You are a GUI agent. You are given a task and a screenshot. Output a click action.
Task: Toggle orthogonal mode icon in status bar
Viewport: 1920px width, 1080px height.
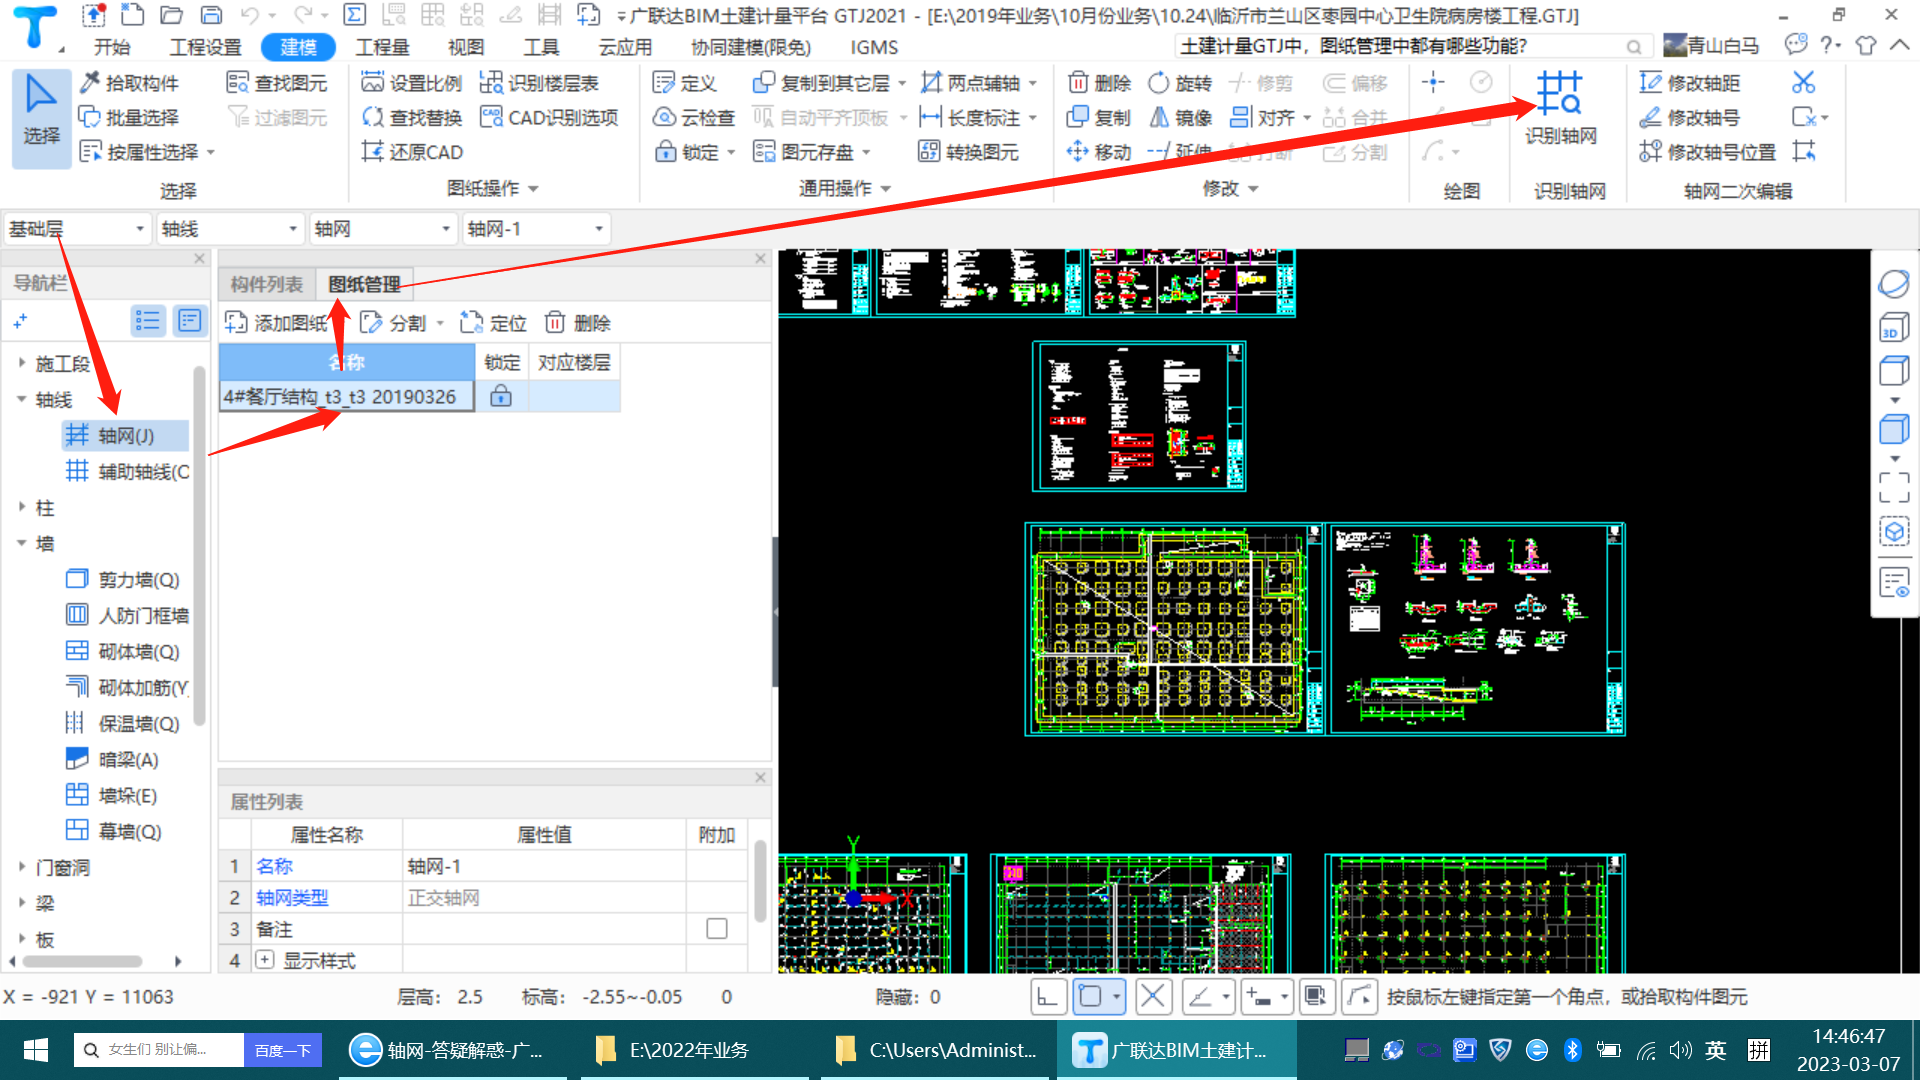[x=1048, y=996]
